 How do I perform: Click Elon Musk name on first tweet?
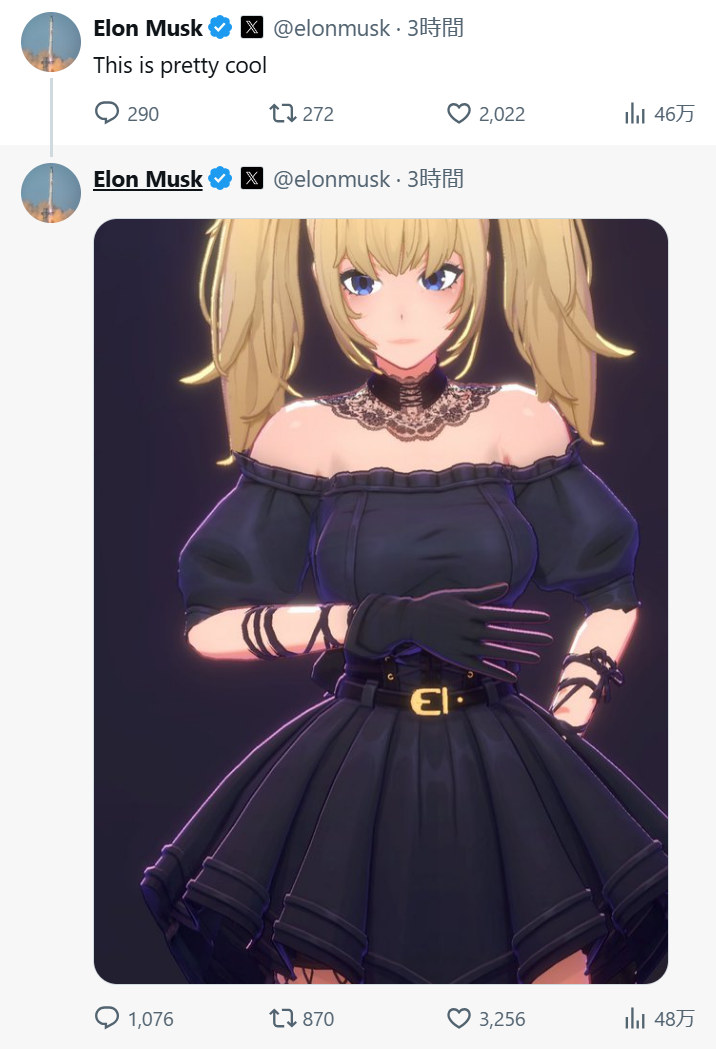148,28
